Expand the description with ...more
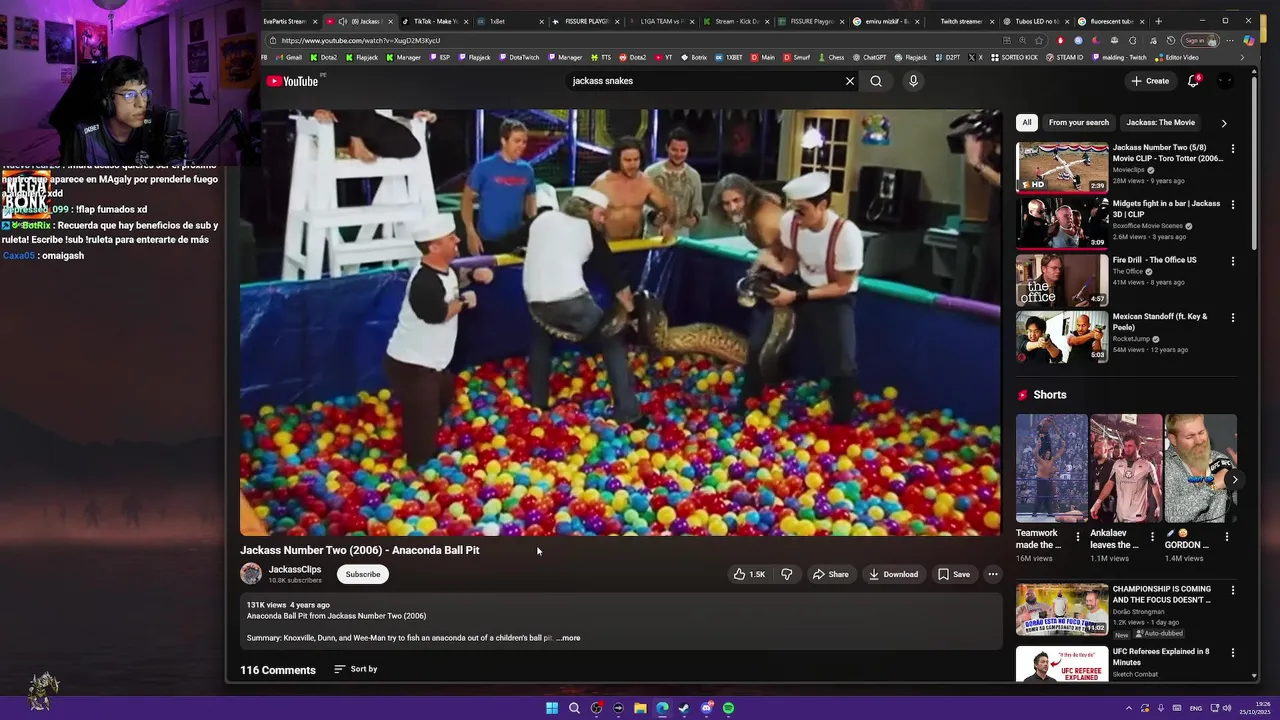This screenshot has width=1280, height=720. [568, 638]
